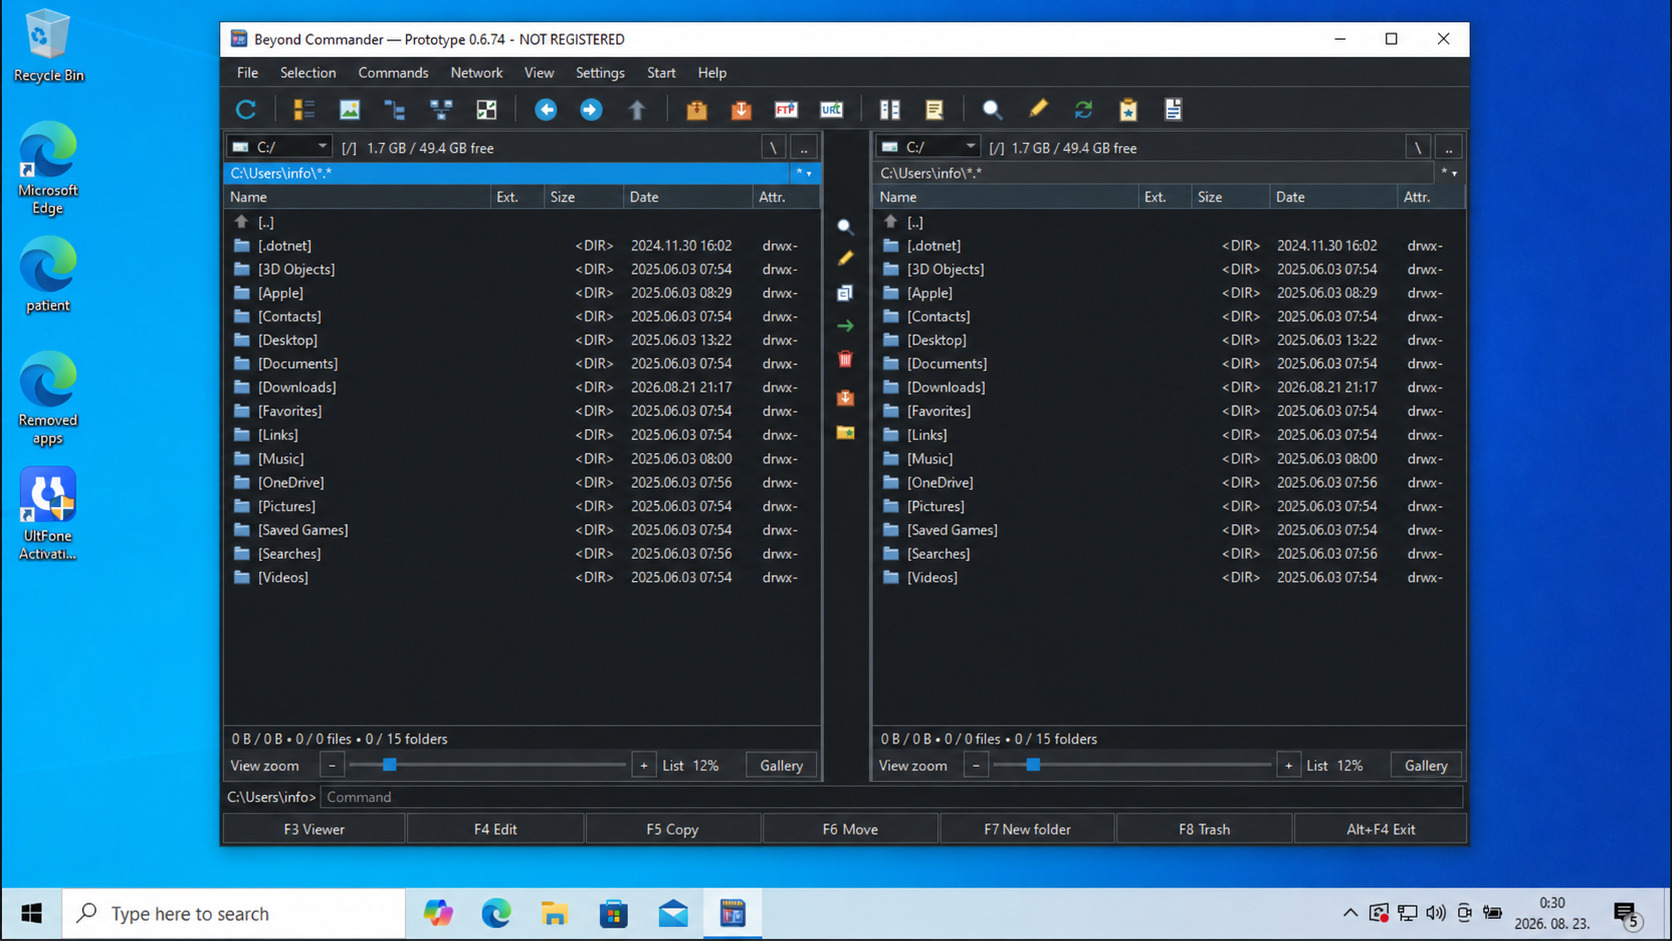Click the green synchronize directories icon
The image size is (1672, 941).
pyautogui.click(x=1083, y=109)
